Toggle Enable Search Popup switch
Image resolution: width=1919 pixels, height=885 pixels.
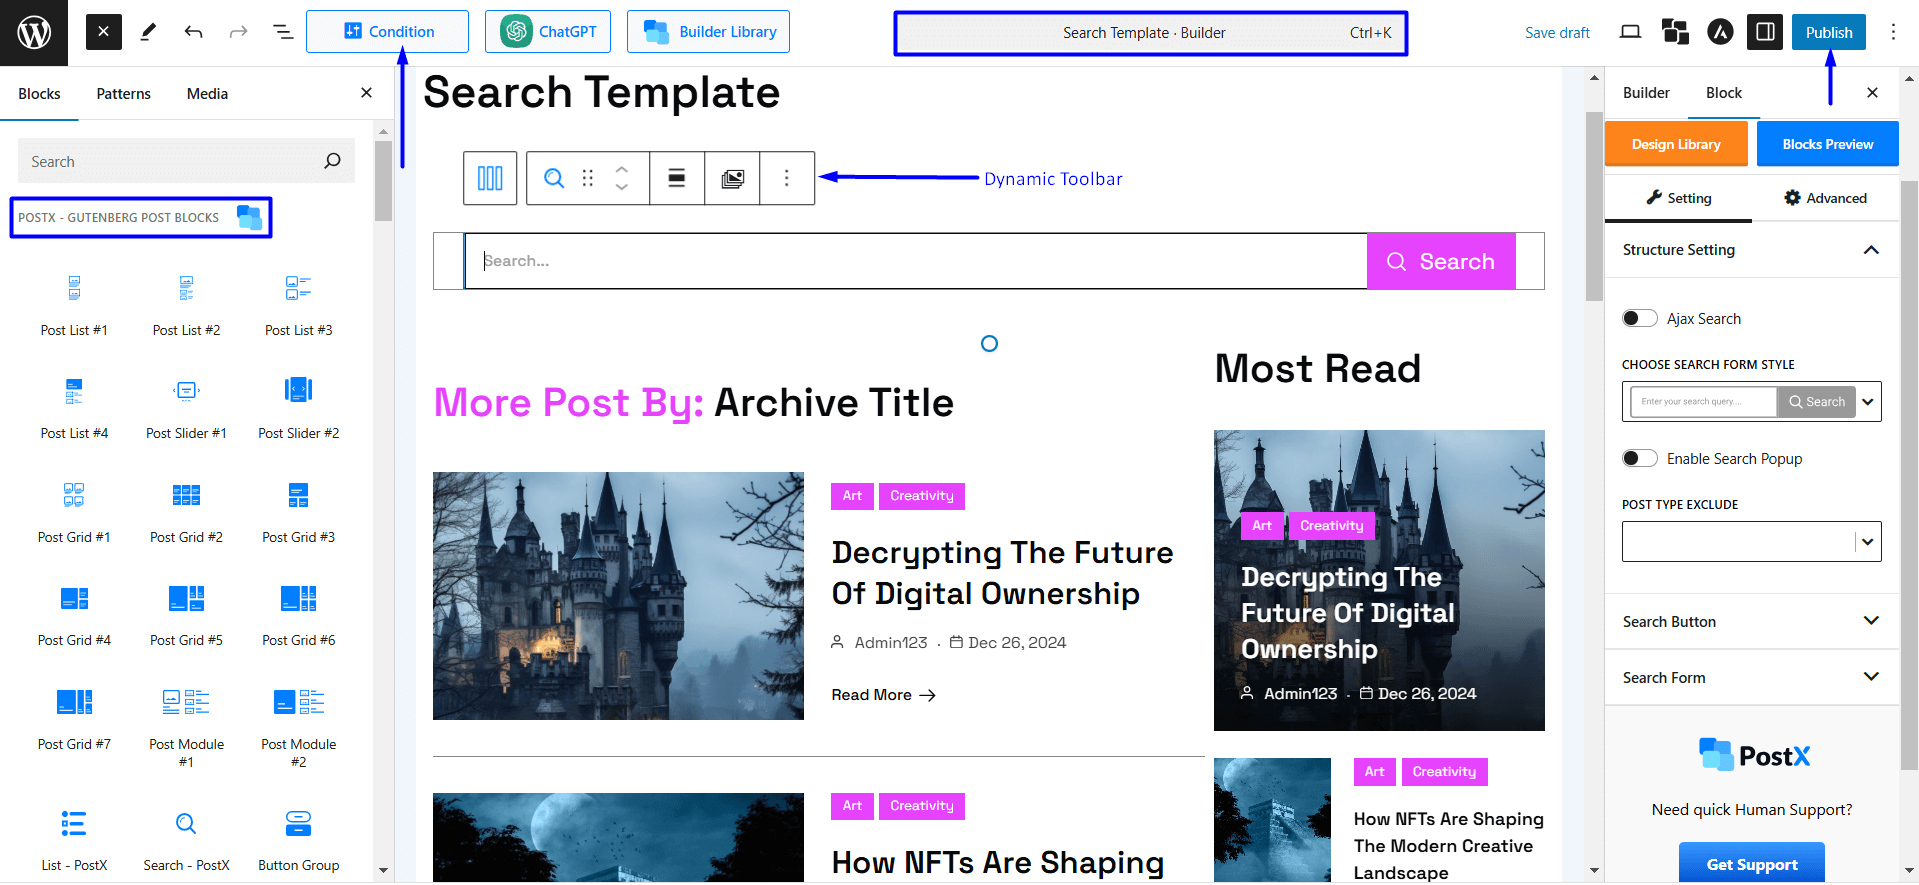pyautogui.click(x=1639, y=458)
